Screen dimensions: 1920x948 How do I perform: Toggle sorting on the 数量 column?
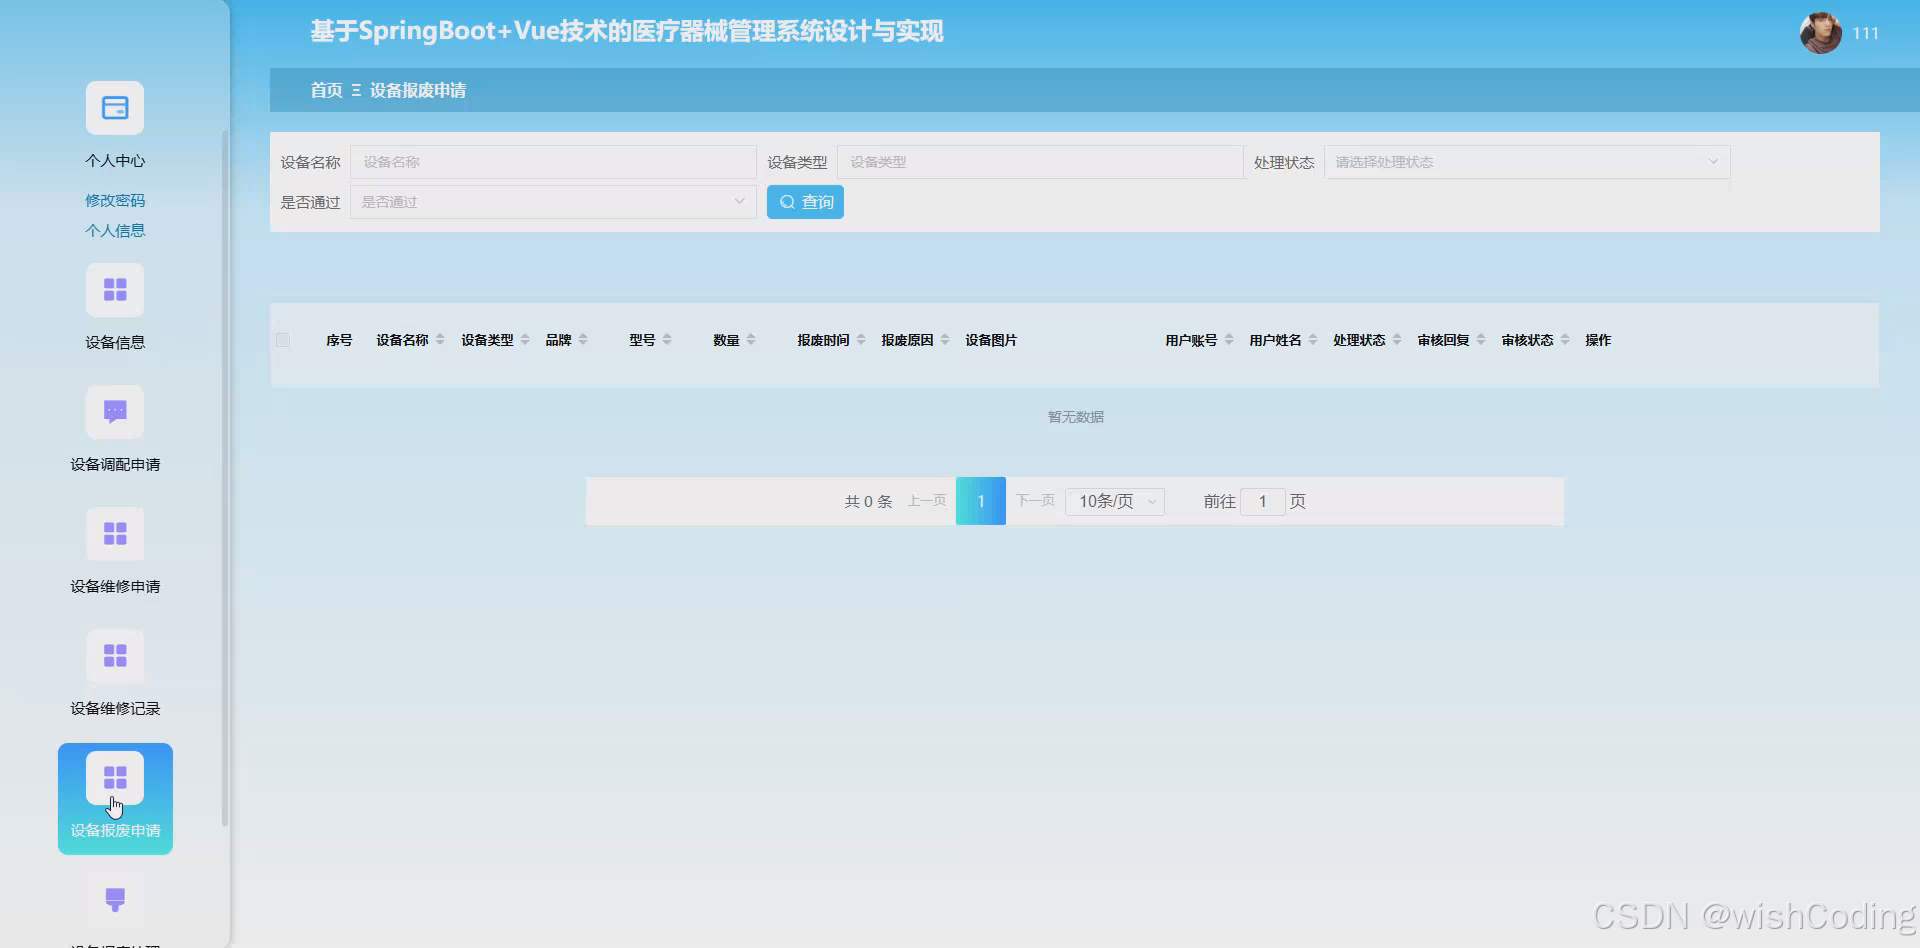click(752, 339)
